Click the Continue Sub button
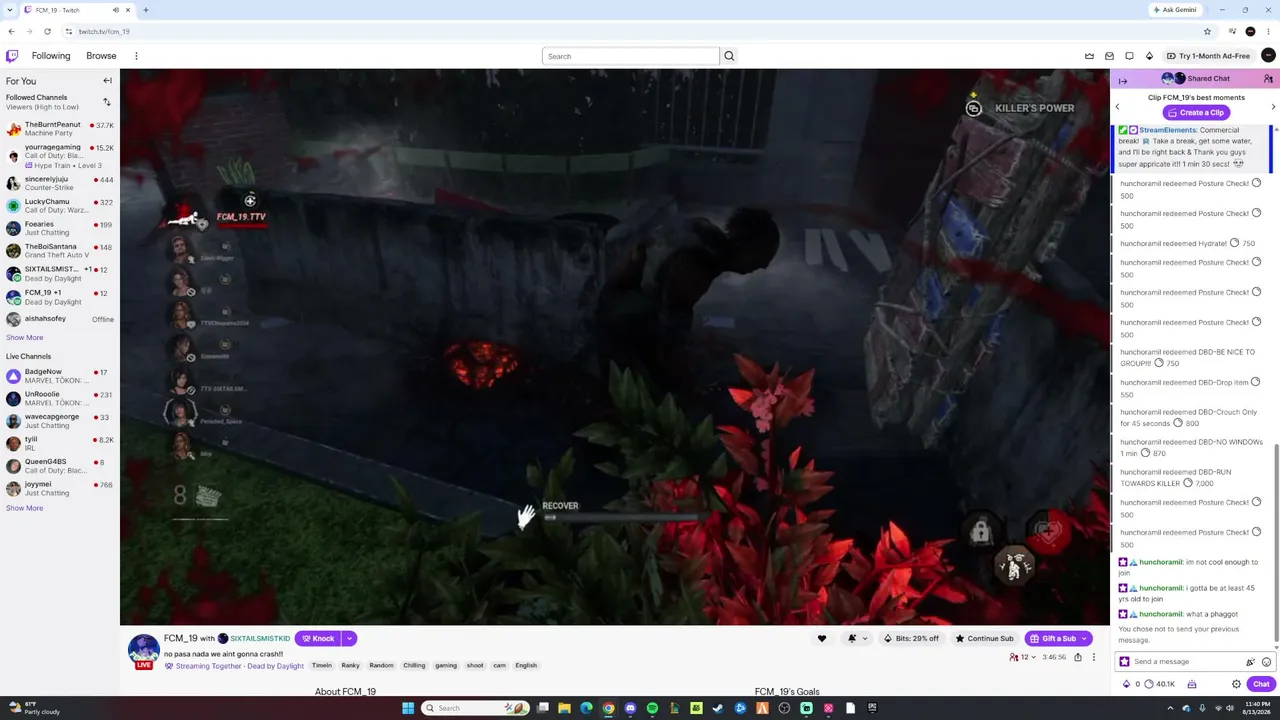Viewport: 1280px width, 720px height. 985,638
